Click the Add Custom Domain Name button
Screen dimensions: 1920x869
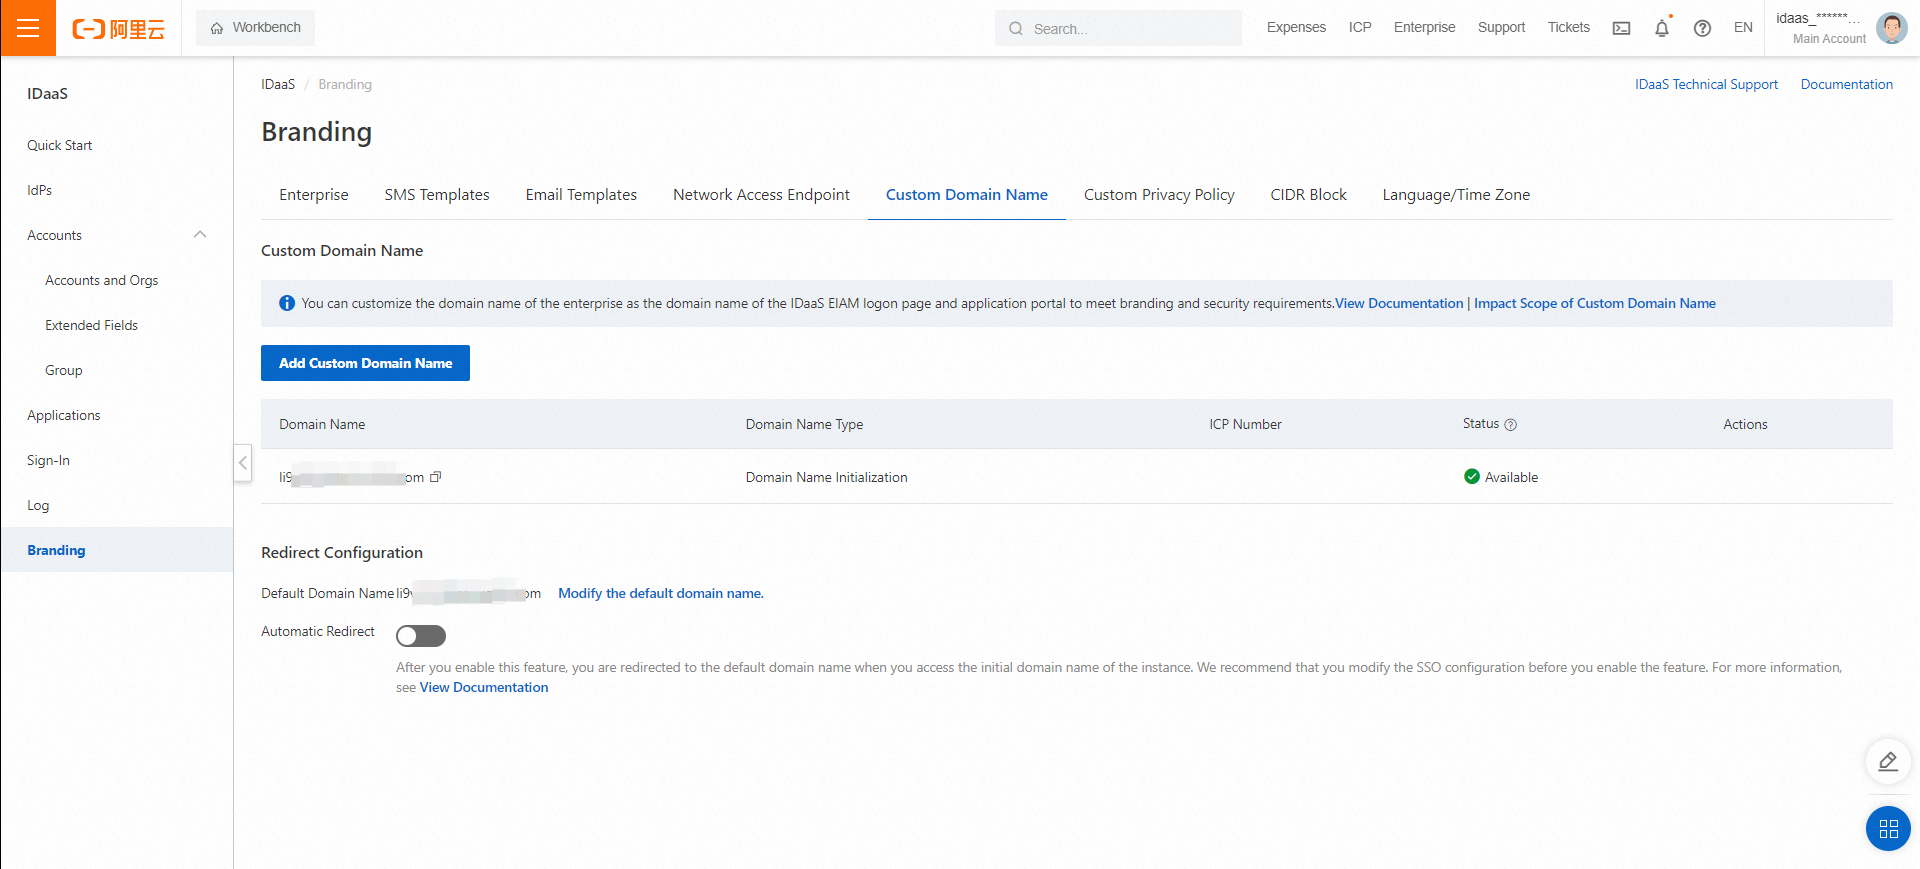(365, 363)
